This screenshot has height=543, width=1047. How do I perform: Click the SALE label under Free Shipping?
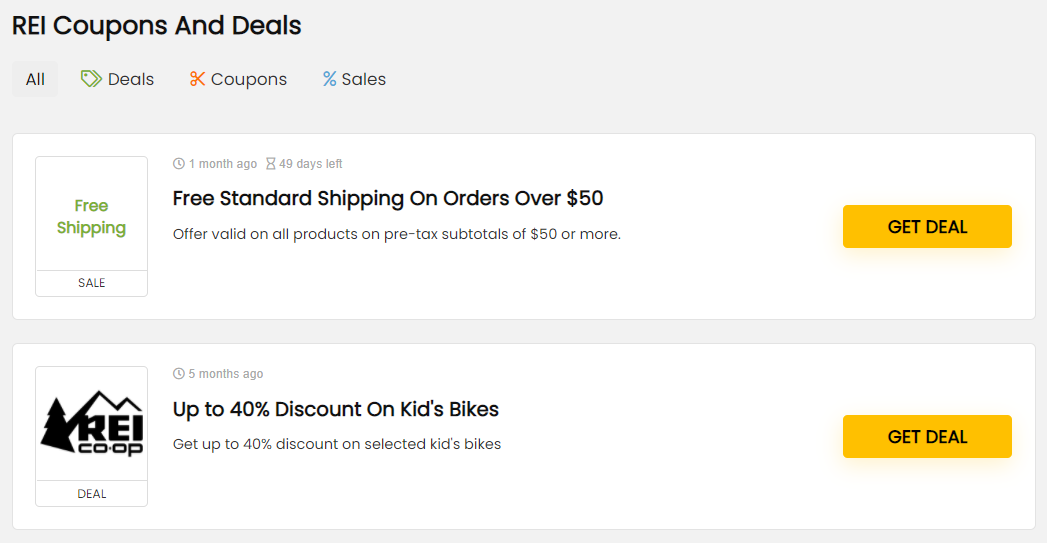[91, 283]
